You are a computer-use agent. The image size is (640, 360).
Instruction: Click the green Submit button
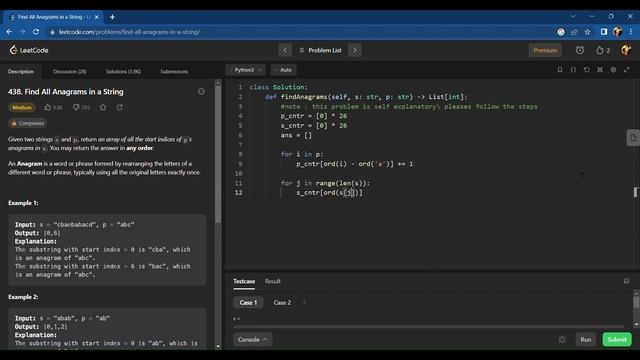[617, 340]
